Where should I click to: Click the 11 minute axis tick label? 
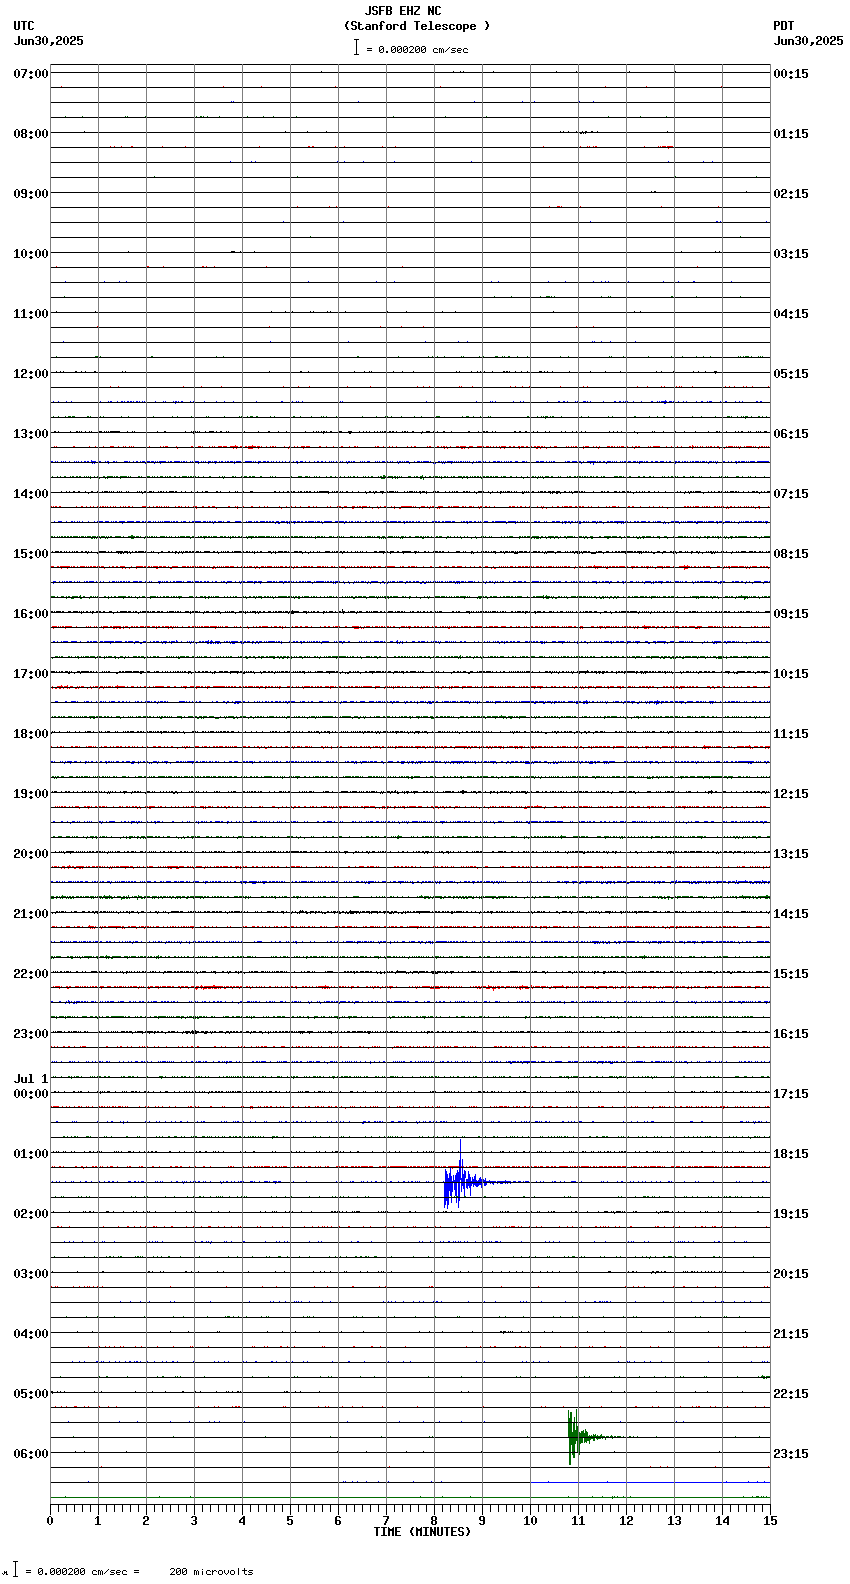578,1521
